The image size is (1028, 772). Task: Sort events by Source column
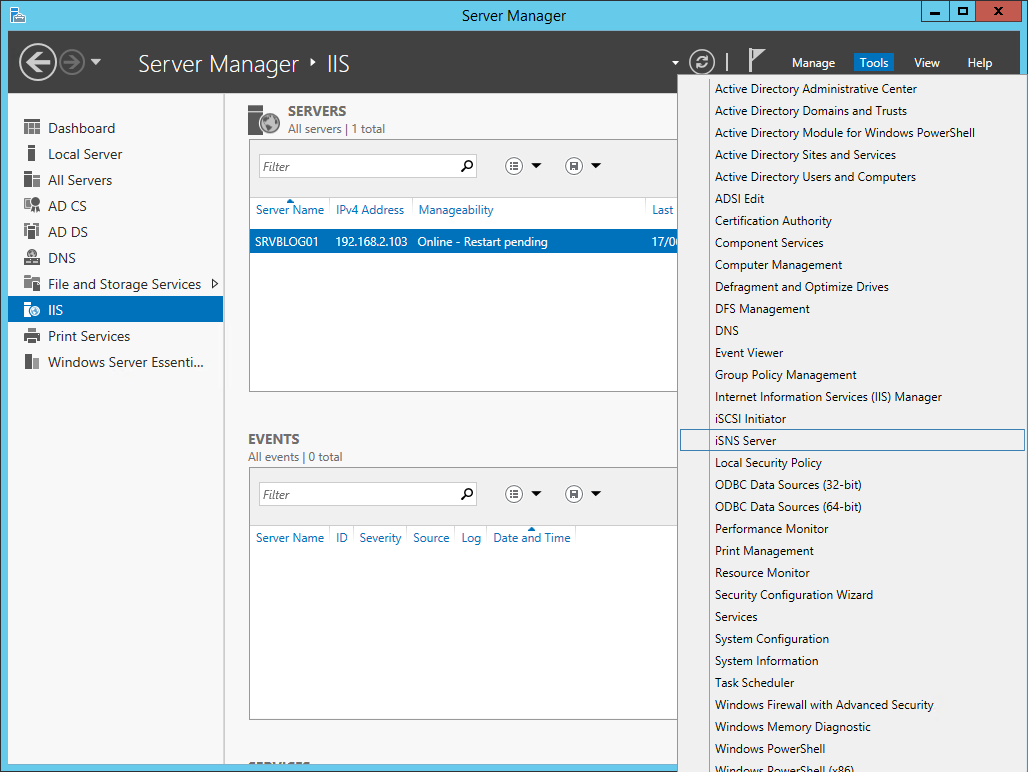[x=431, y=537]
